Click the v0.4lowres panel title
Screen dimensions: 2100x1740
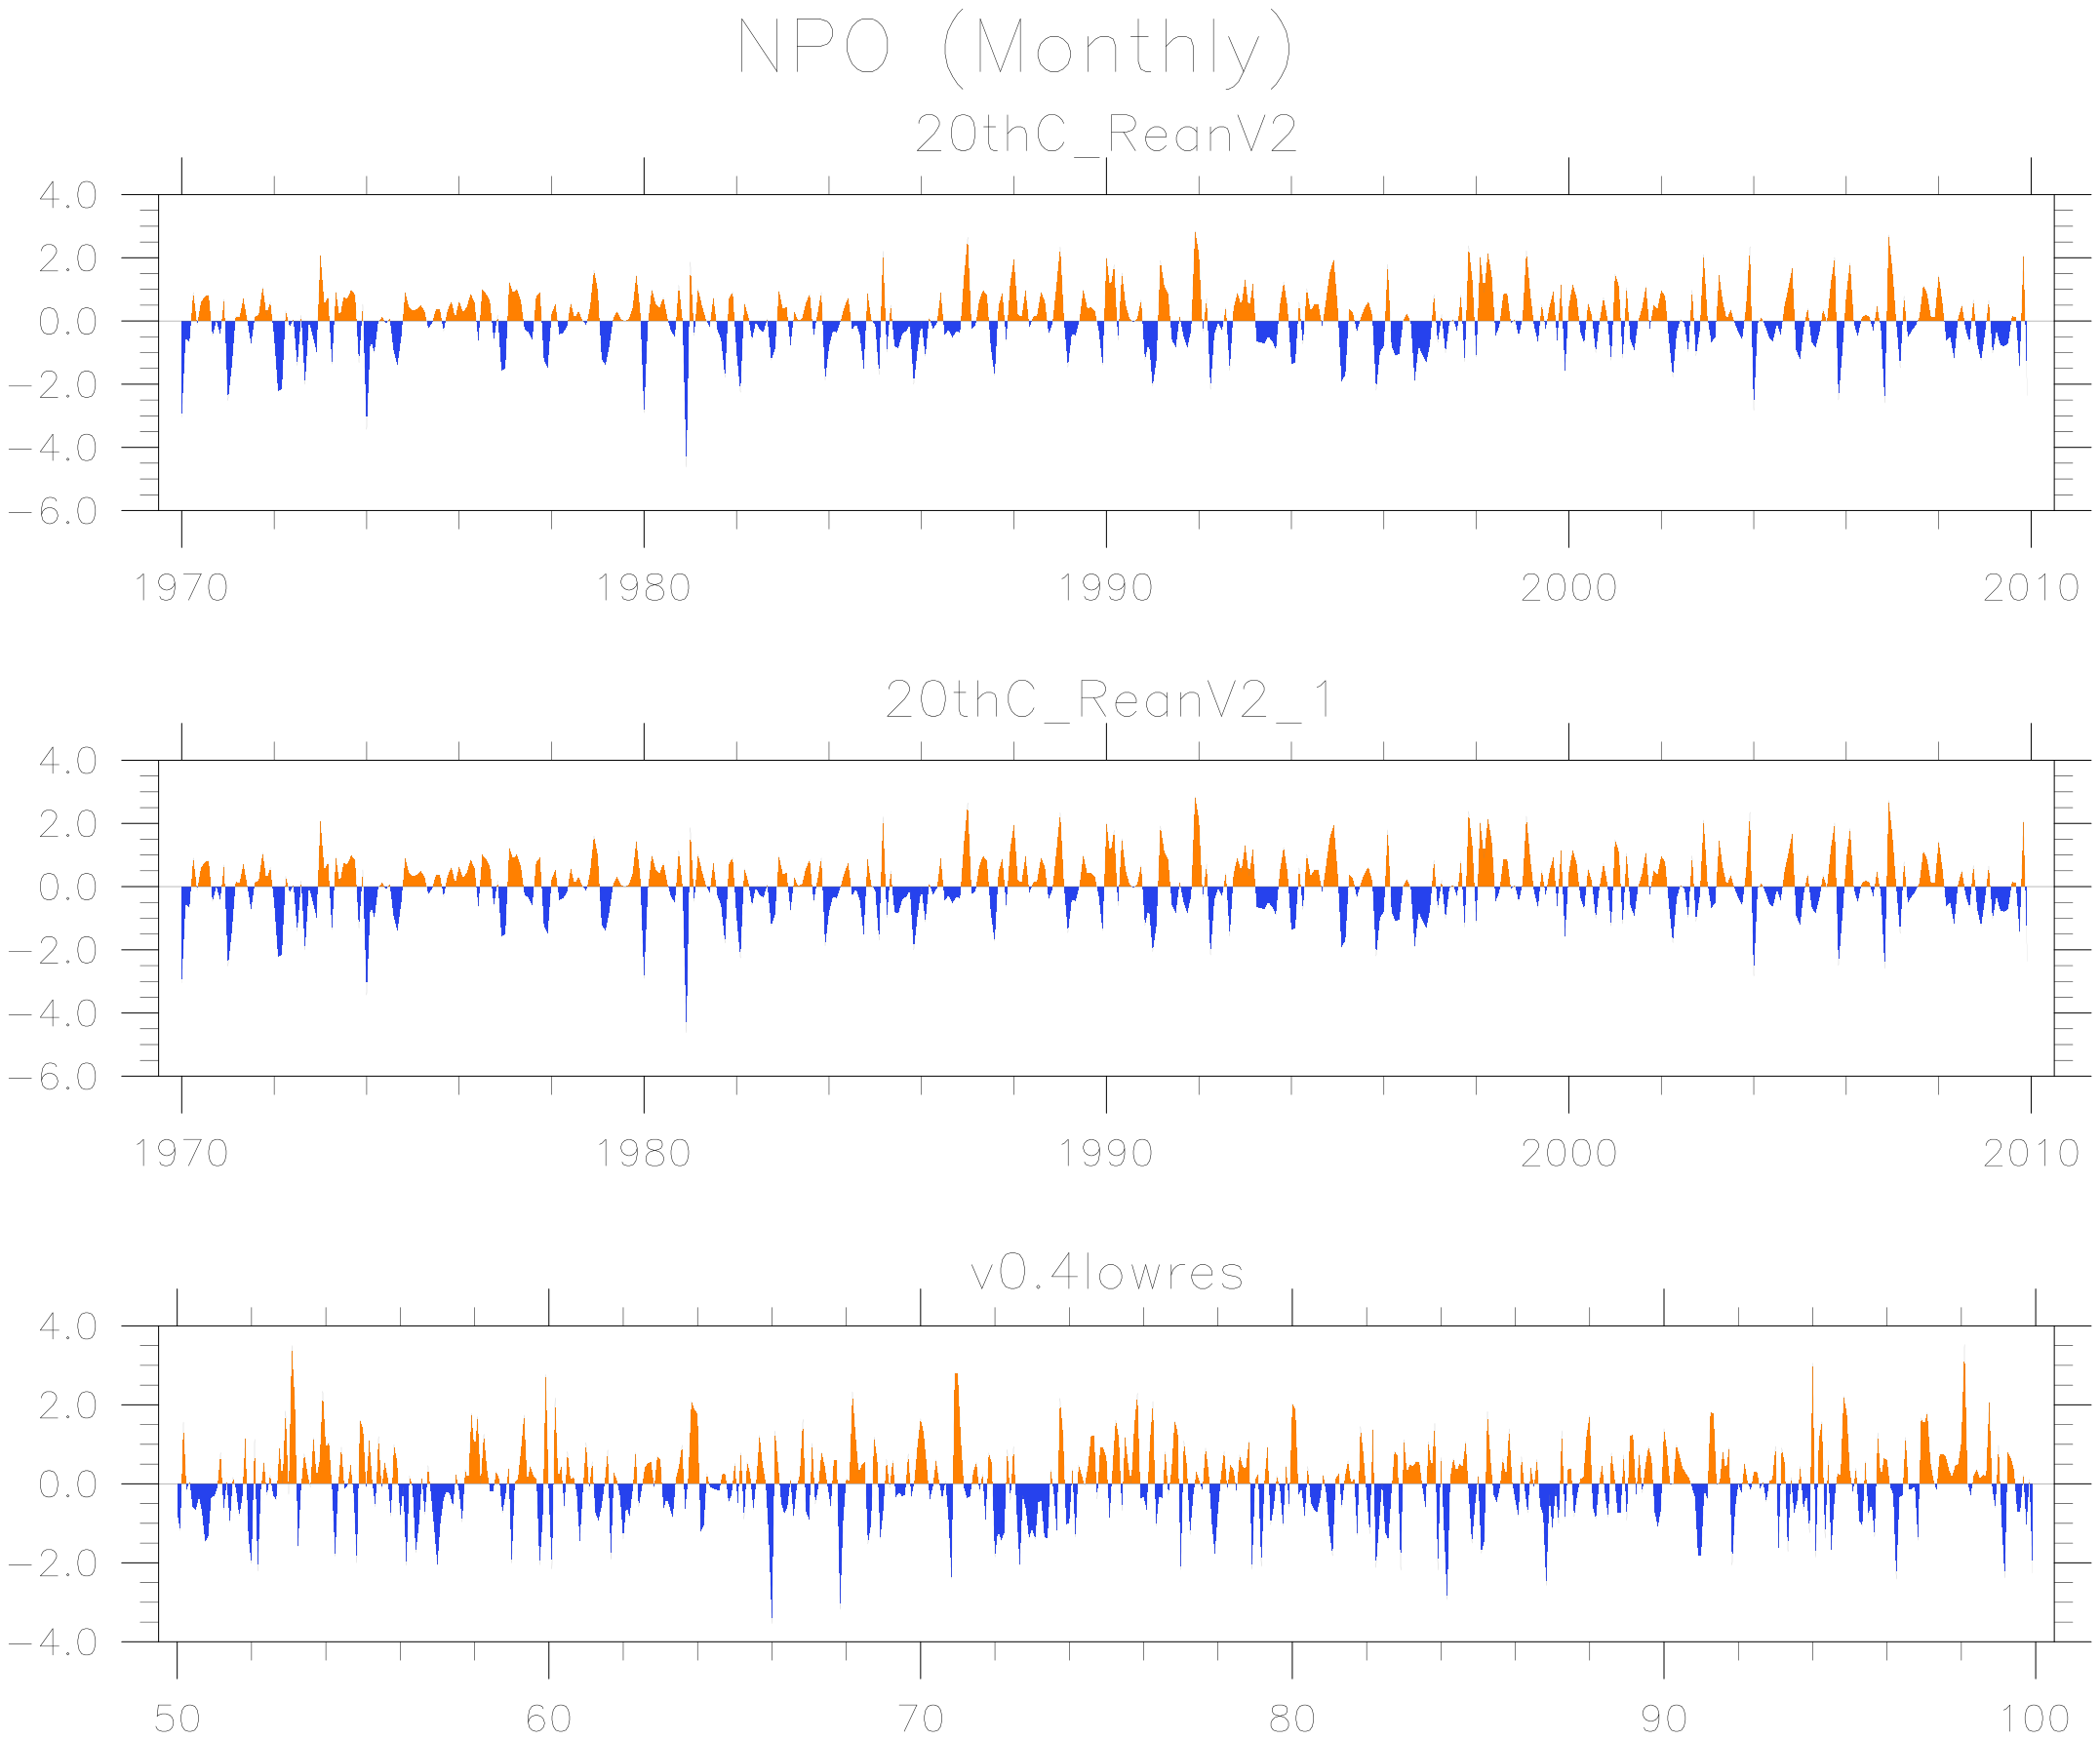(x=1107, y=1273)
